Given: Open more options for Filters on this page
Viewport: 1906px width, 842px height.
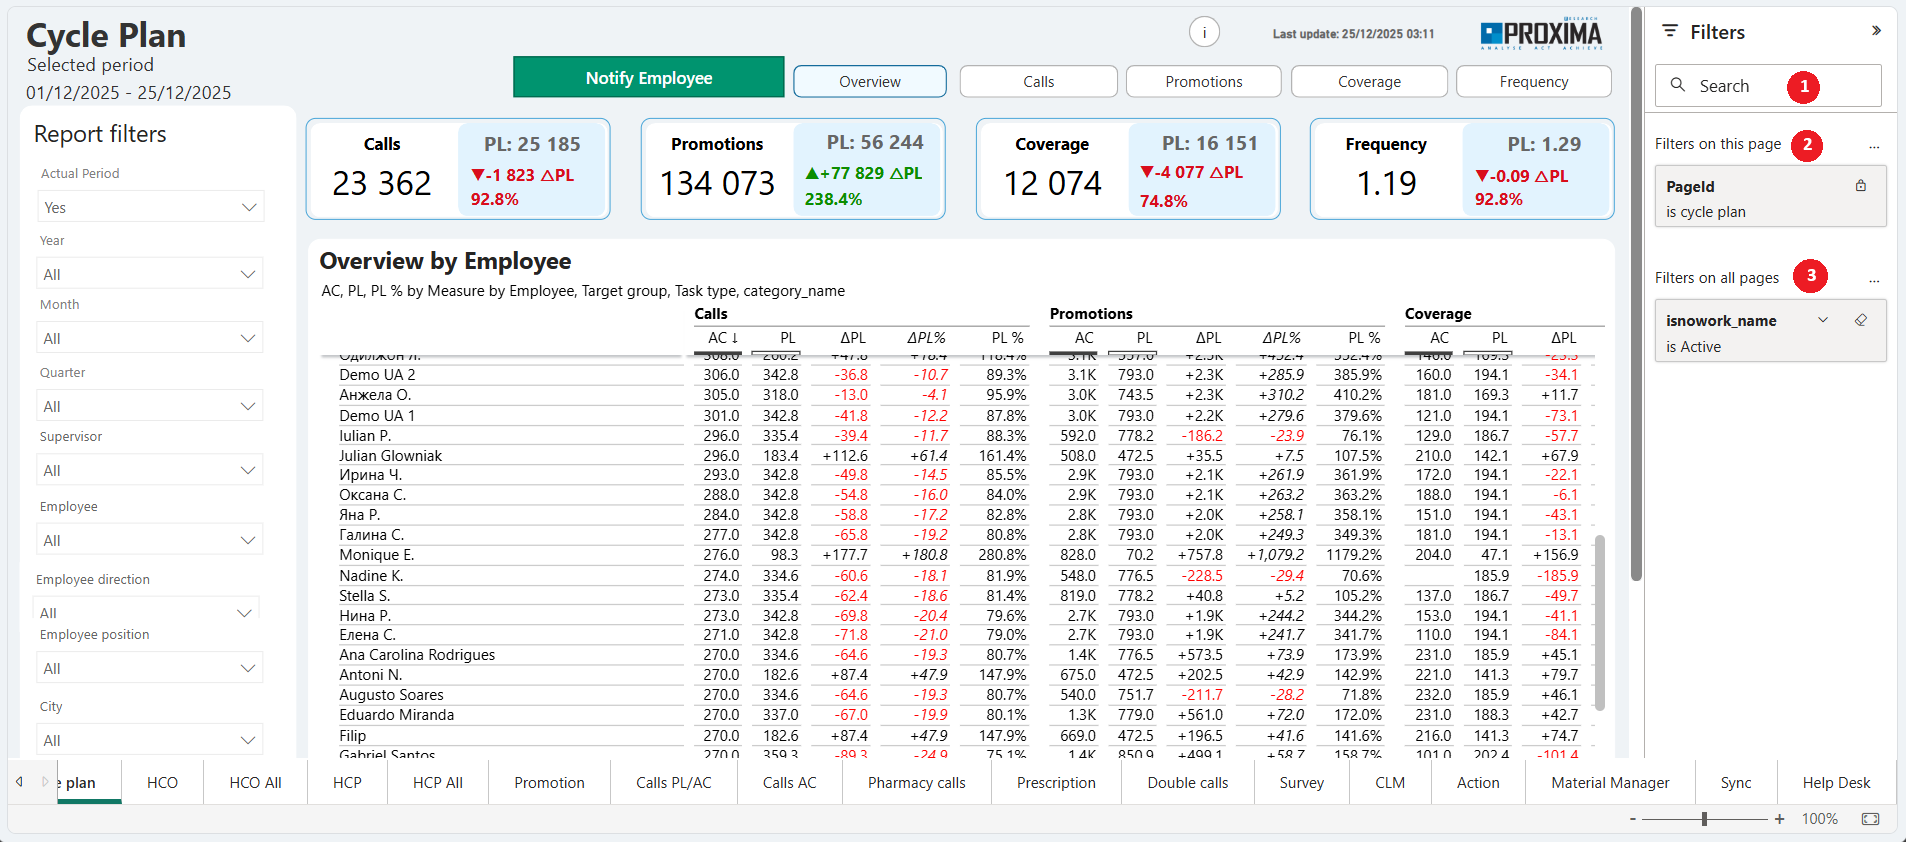Looking at the screenshot, I should click(x=1874, y=145).
